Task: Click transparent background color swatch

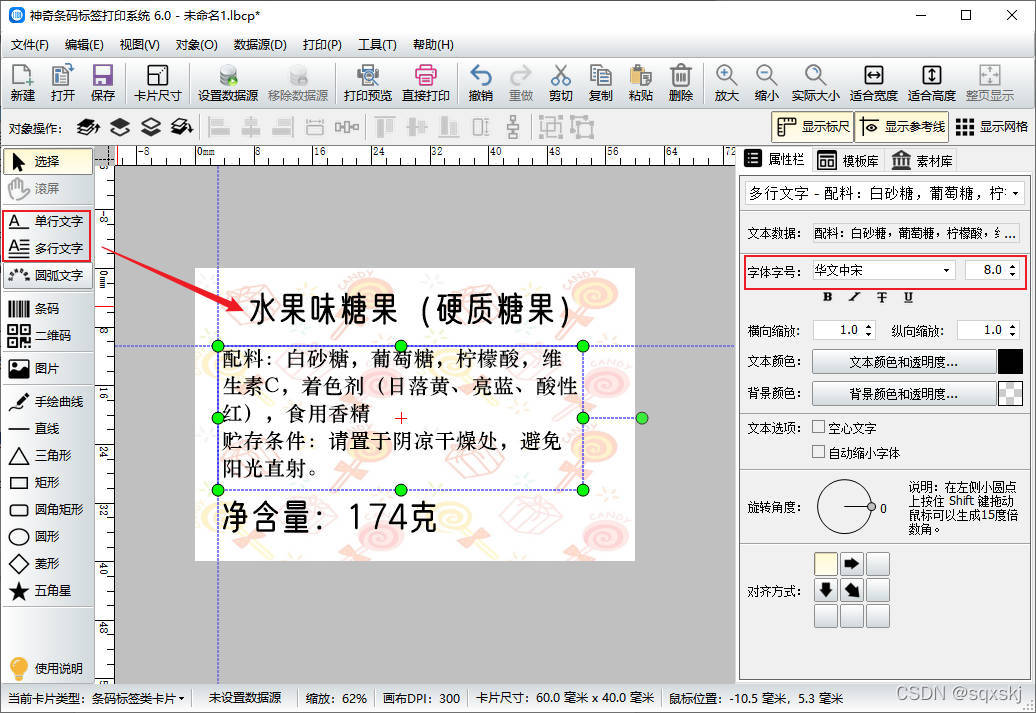Action: coord(1010,394)
